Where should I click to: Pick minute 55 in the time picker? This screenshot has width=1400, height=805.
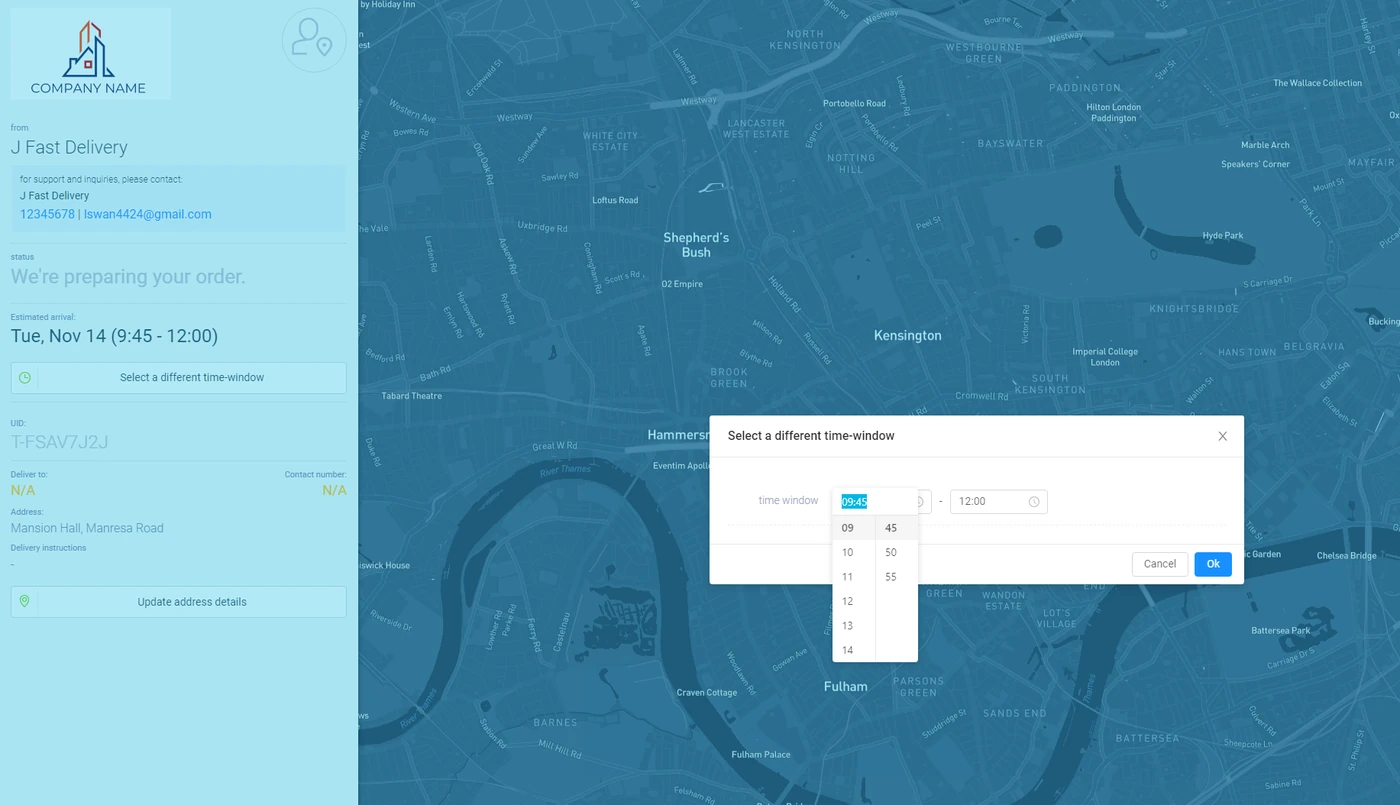point(897,577)
